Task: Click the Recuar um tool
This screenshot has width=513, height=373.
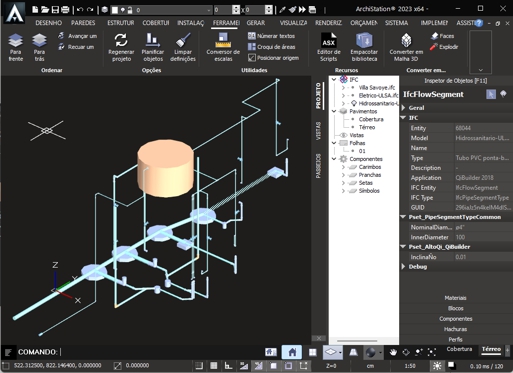Action: pos(76,47)
